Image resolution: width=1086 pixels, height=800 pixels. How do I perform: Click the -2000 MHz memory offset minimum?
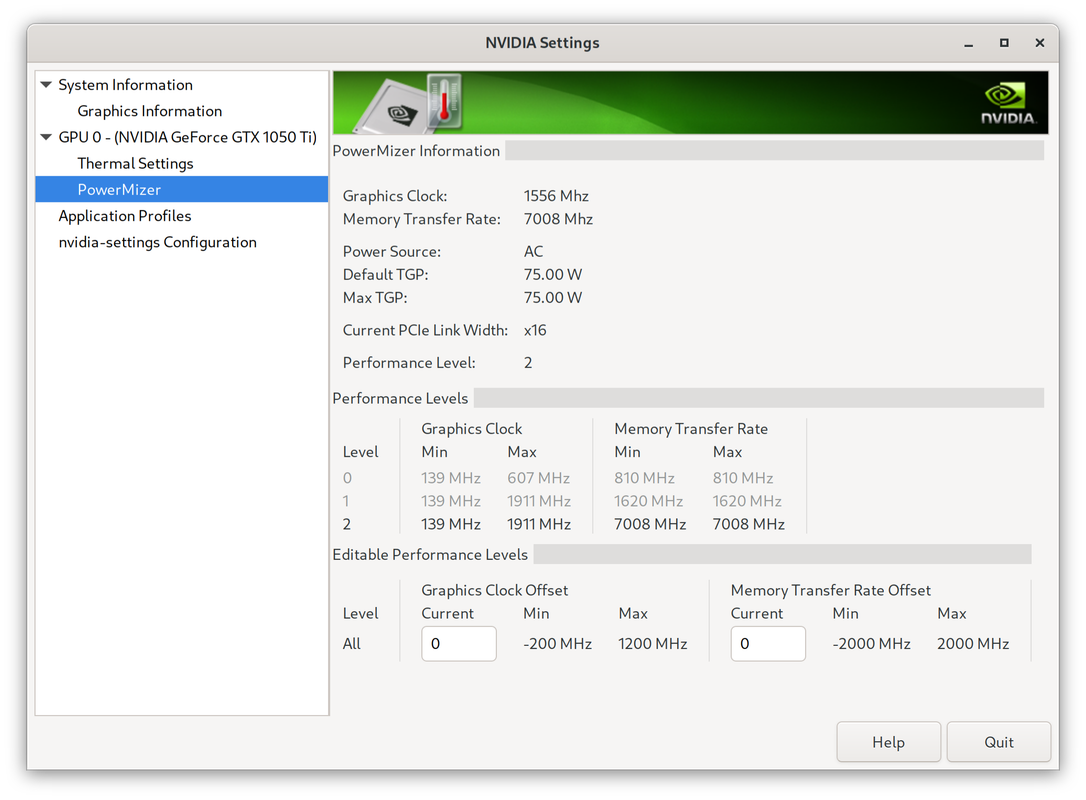tap(871, 644)
